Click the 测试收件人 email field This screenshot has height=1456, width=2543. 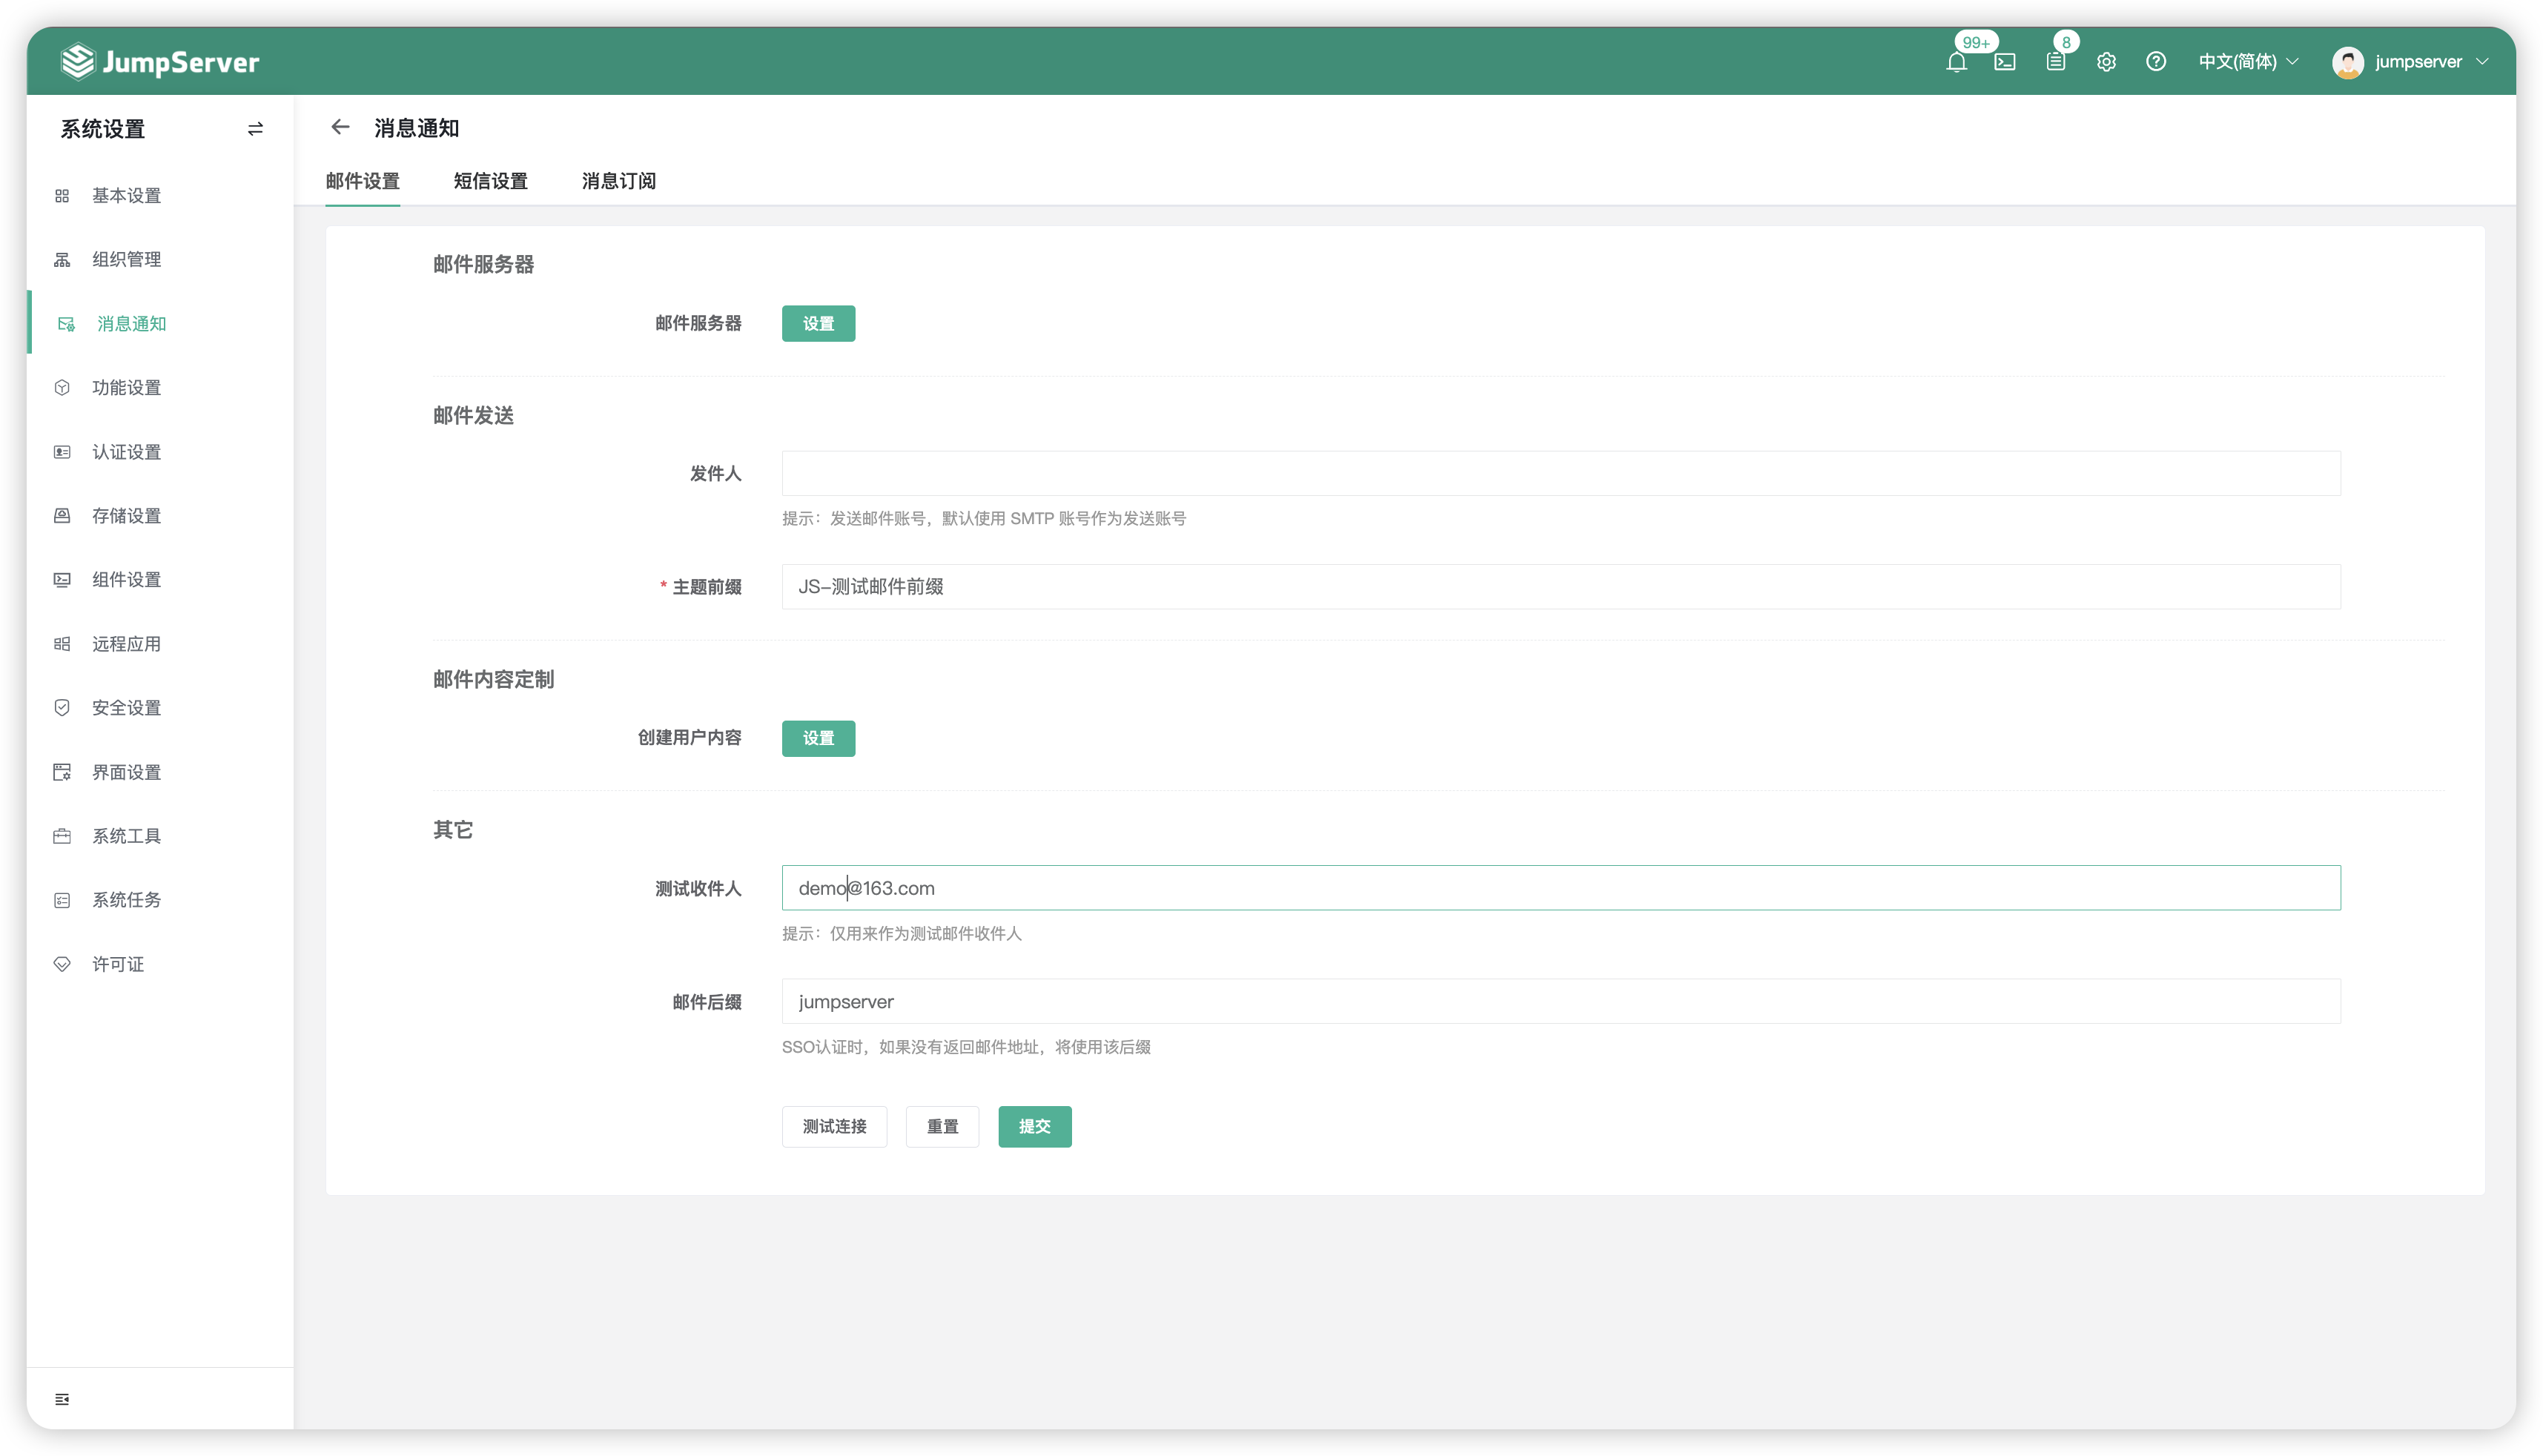click(x=1561, y=888)
